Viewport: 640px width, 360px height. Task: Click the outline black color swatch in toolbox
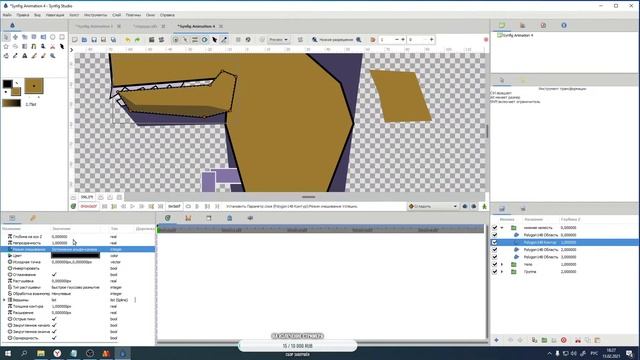(x=7, y=84)
